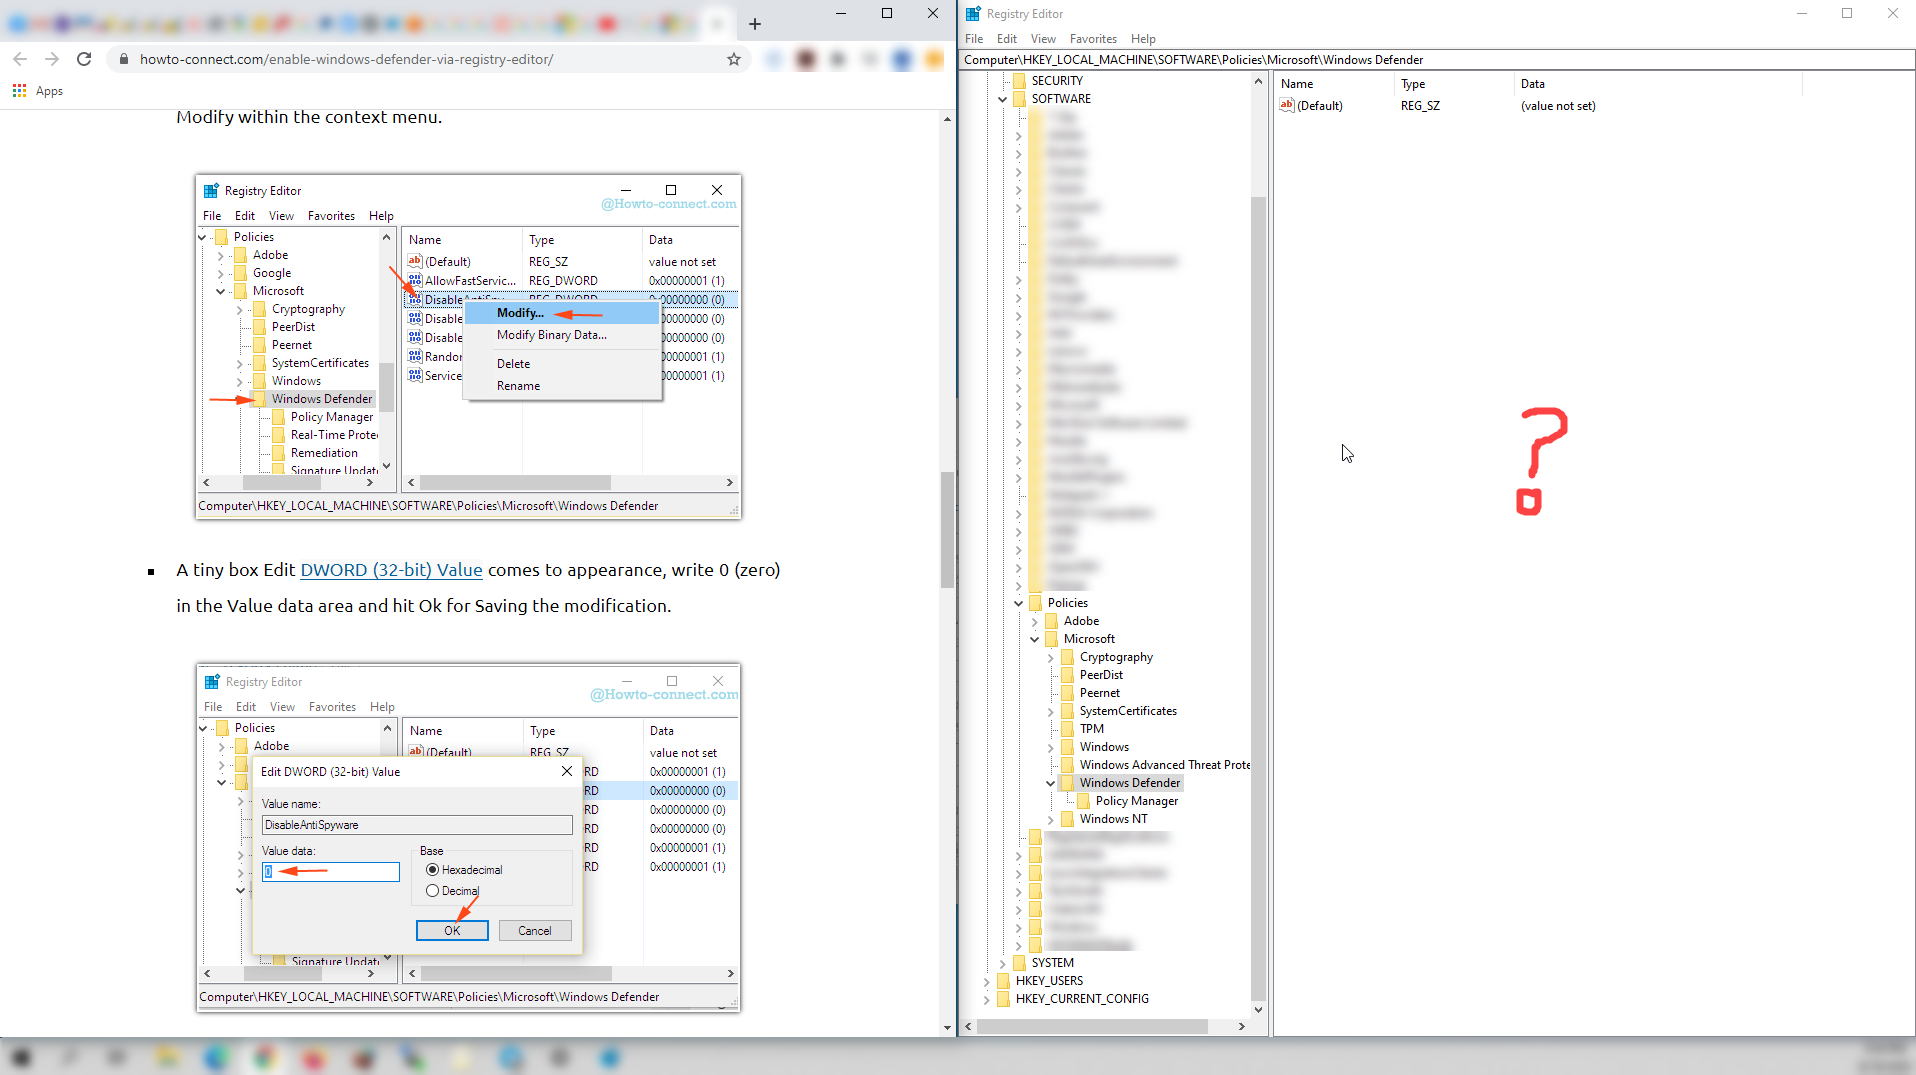Select the Peernet folder icon
Viewport: 1916px width, 1075px height.
(1067, 693)
